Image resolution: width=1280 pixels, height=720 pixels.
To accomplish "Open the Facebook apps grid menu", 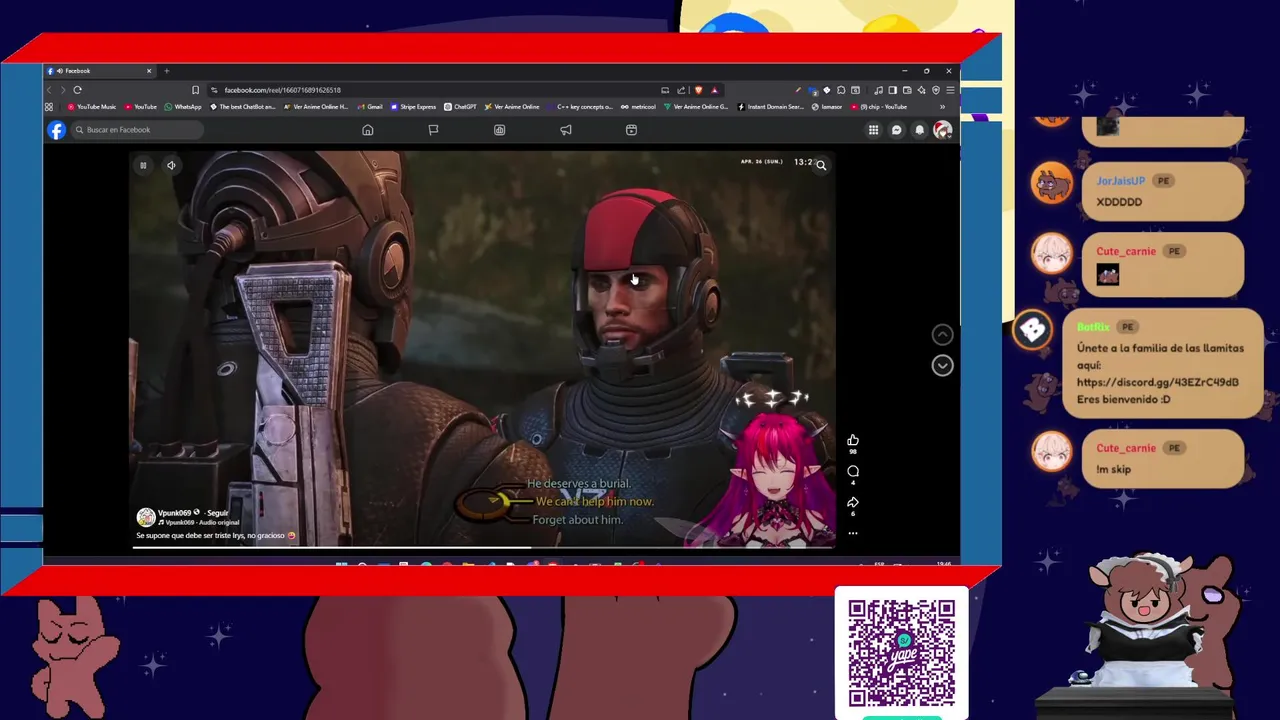I will pyautogui.click(x=873, y=130).
